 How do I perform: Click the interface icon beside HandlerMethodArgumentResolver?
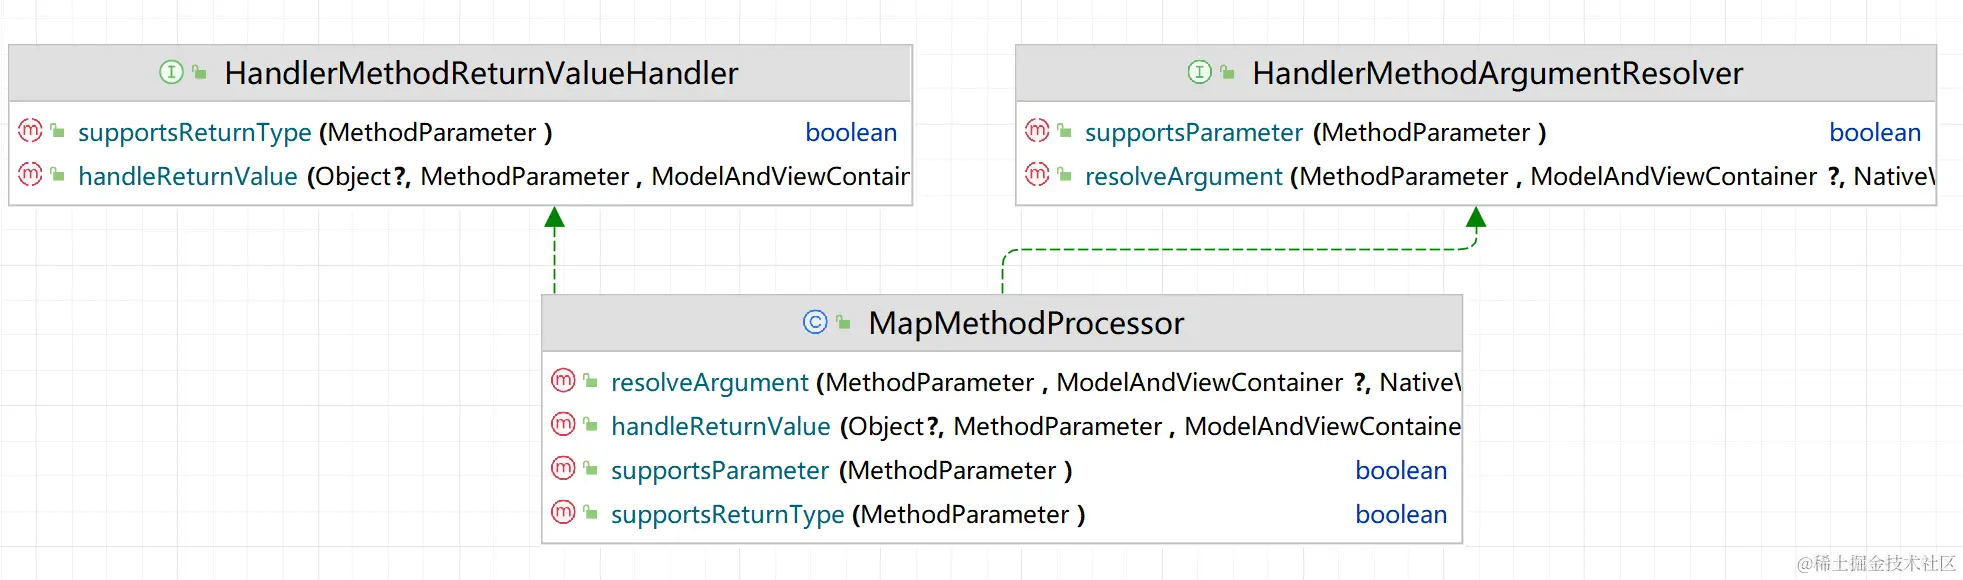pos(1199,72)
